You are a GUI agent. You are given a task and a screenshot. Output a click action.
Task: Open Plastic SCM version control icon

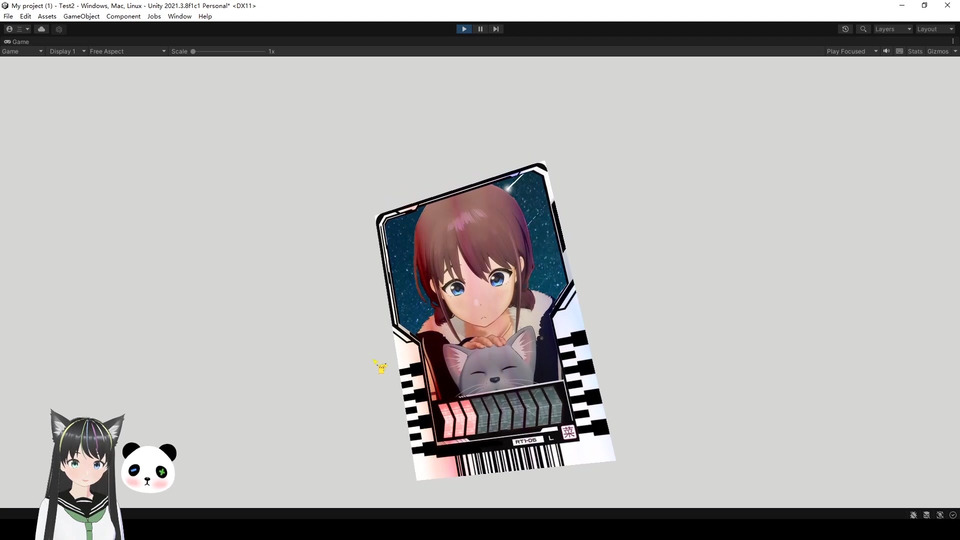tap(59, 29)
